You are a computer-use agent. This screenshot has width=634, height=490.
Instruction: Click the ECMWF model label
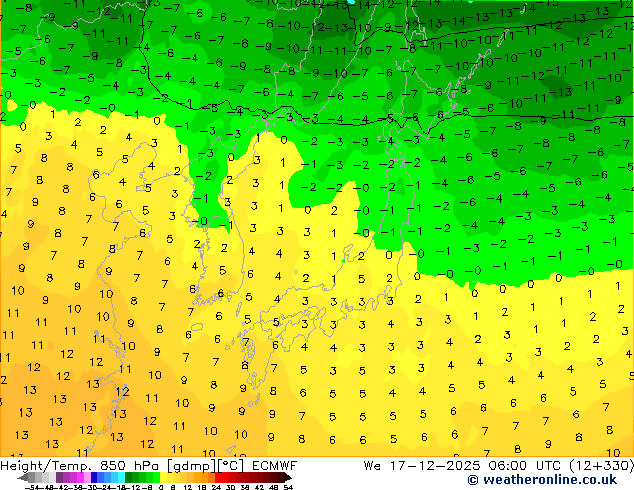point(274,466)
